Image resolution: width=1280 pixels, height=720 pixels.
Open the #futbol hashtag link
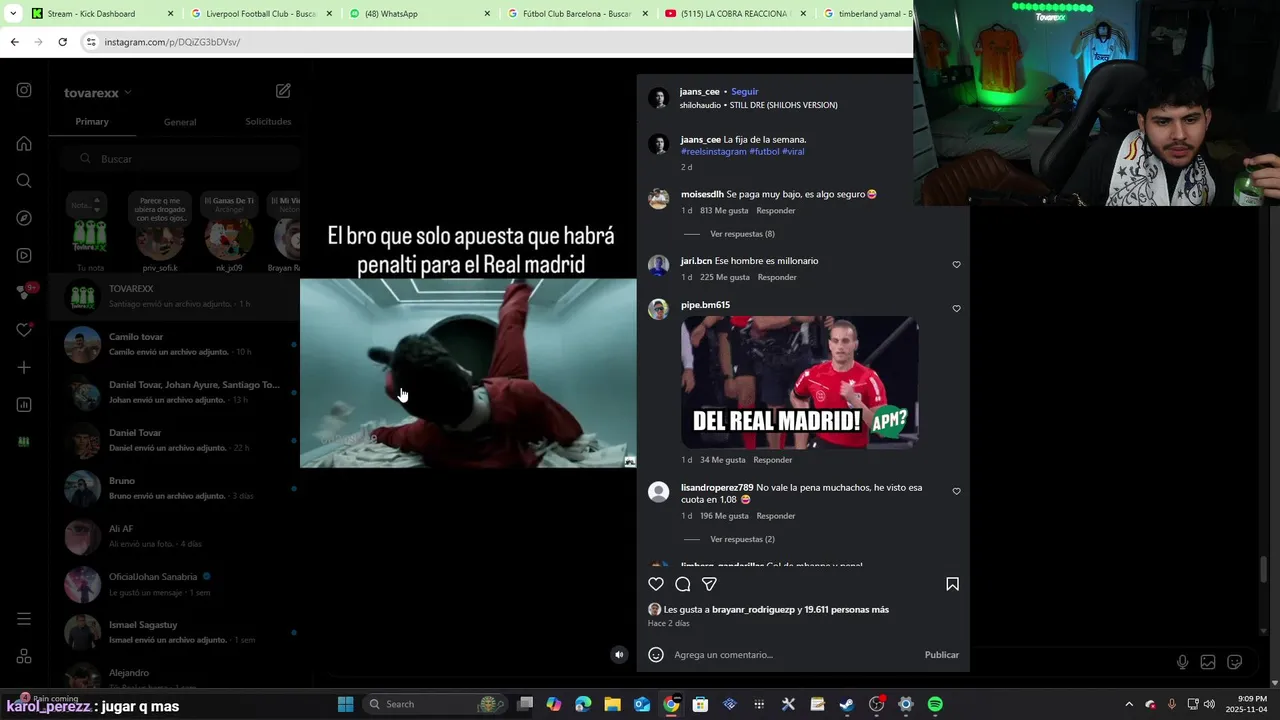[764, 152]
